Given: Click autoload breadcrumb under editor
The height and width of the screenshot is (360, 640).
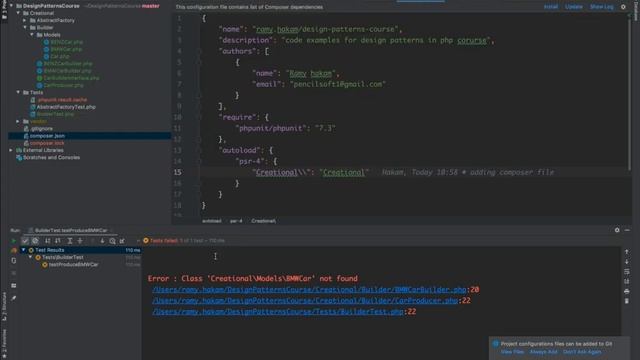Looking at the screenshot, I should click(212, 221).
